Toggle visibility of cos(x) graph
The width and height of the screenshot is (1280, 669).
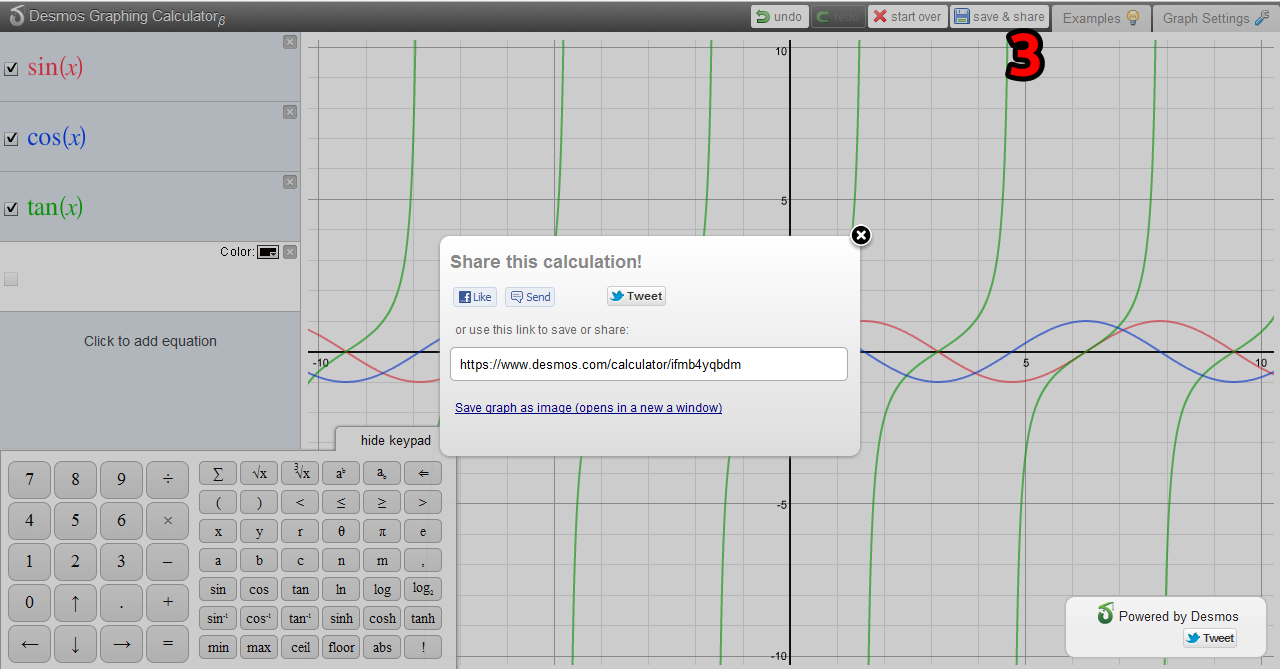(11, 139)
